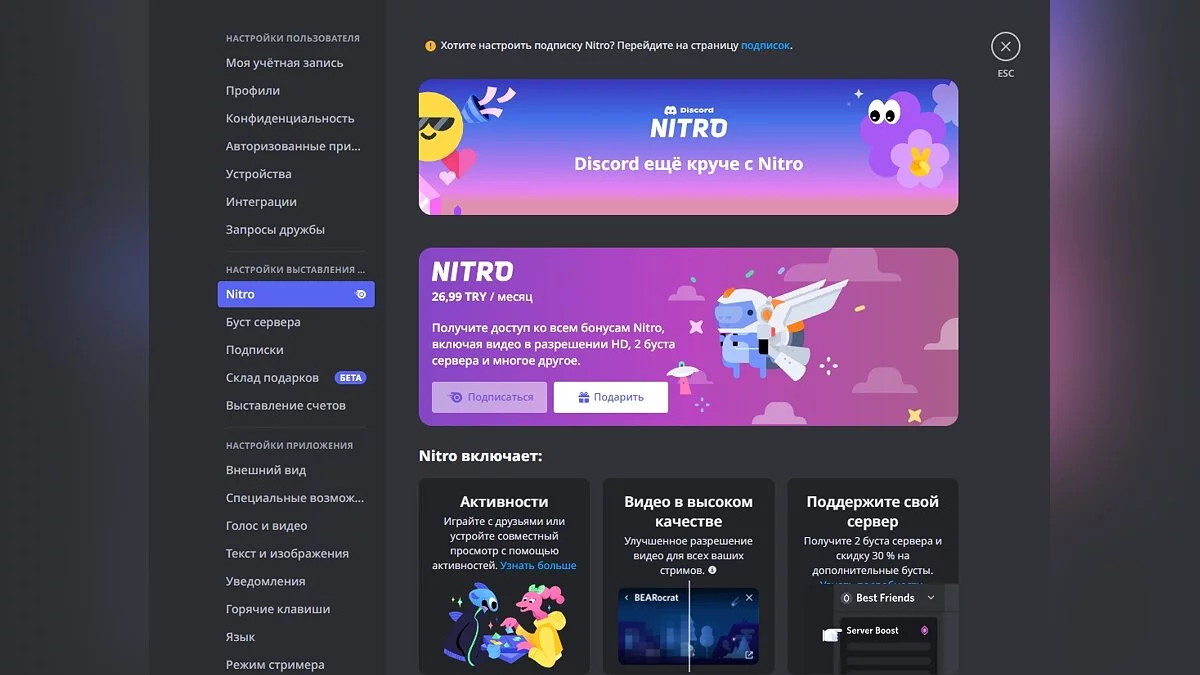
Task: Click the Nitro включает: heading
Action: point(481,456)
